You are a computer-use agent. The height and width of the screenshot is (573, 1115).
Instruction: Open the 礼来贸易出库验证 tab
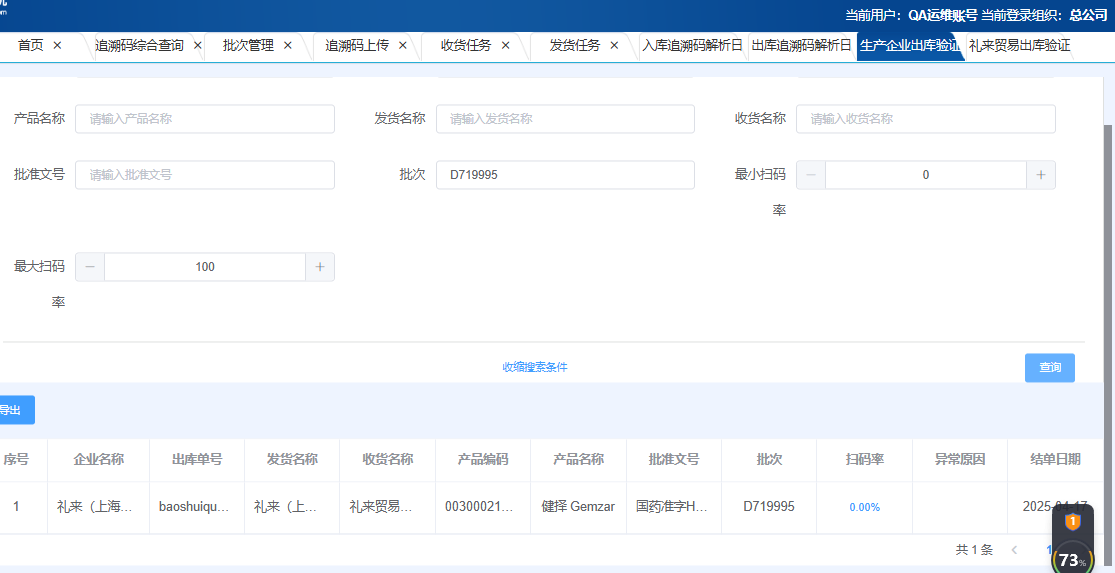pyautogui.click(x=1019, y=45)
